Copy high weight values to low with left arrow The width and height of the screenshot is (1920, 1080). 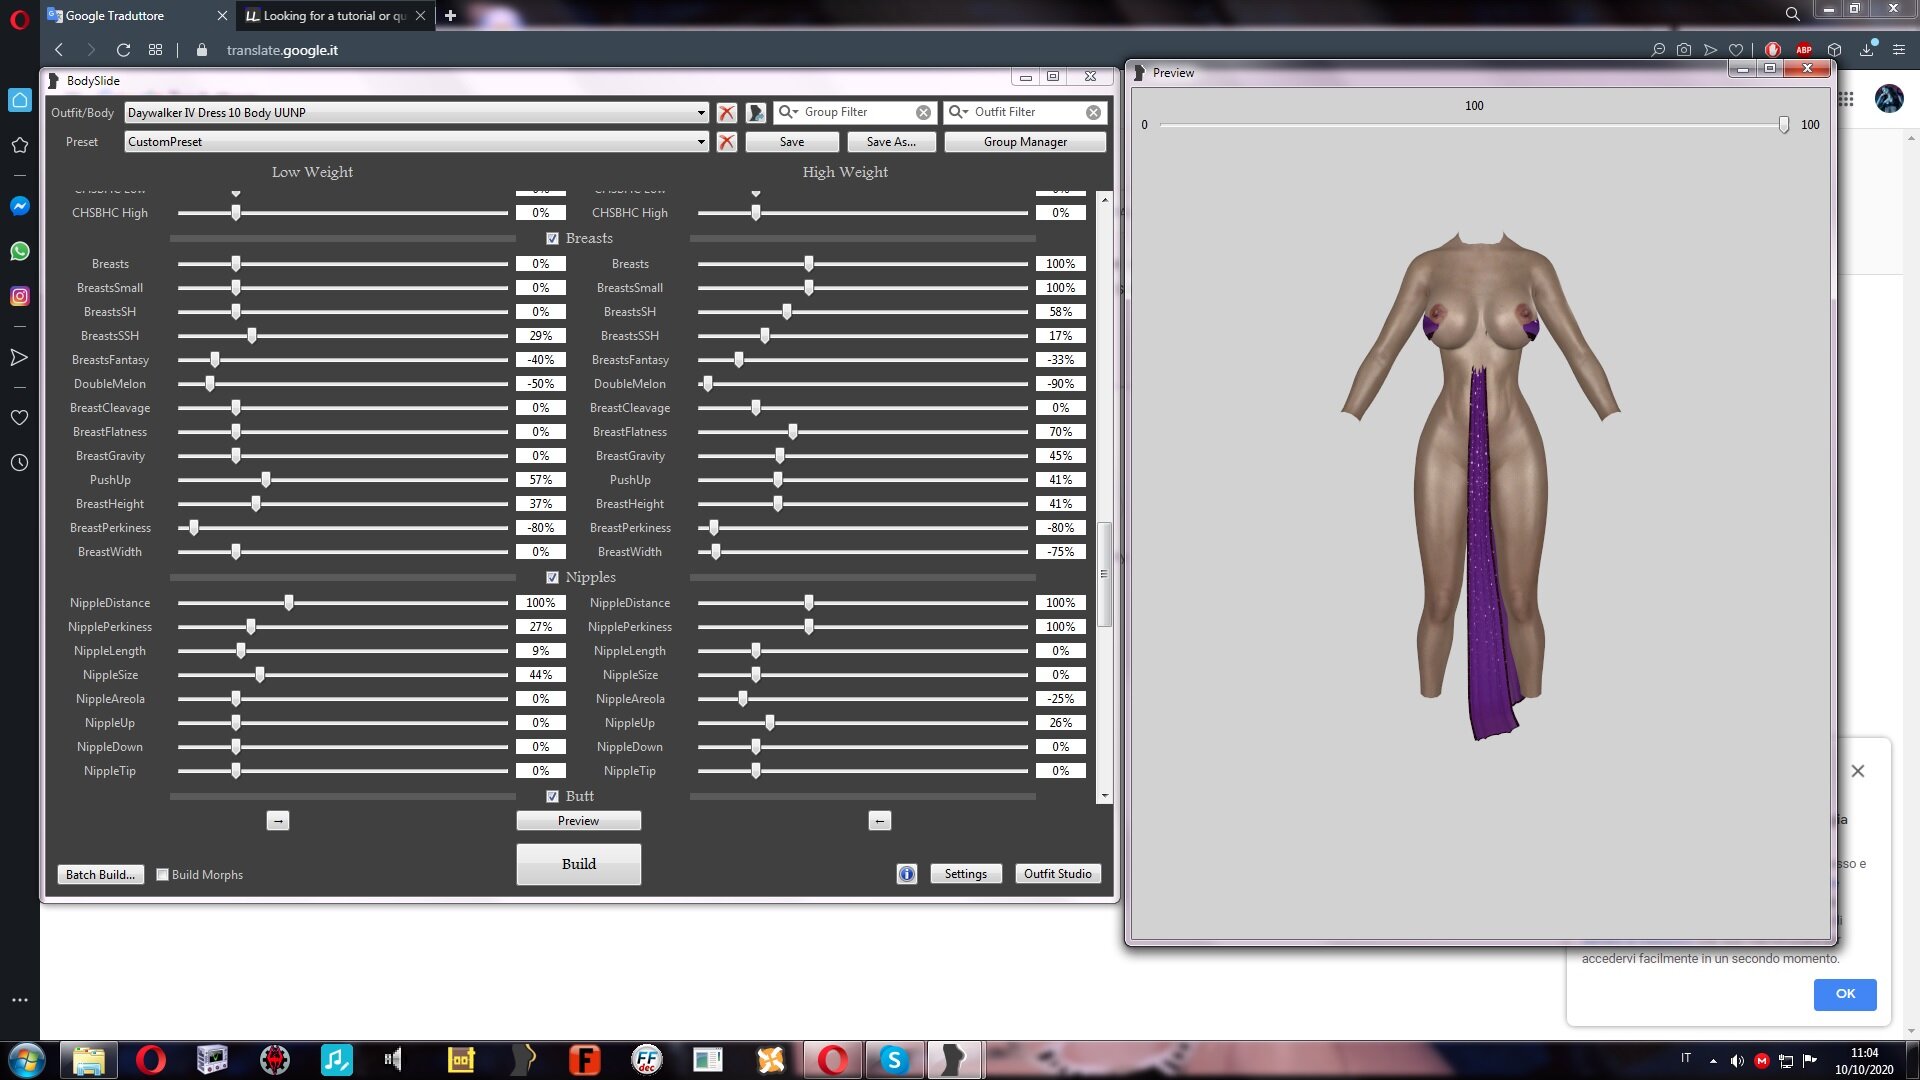click(879, 821)
